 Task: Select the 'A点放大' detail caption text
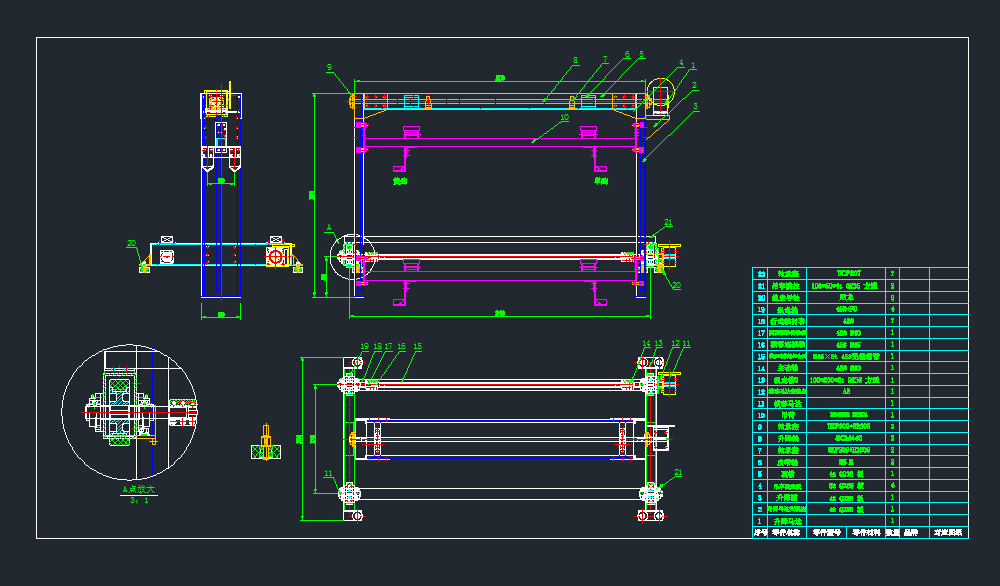[x=139, y=490]
